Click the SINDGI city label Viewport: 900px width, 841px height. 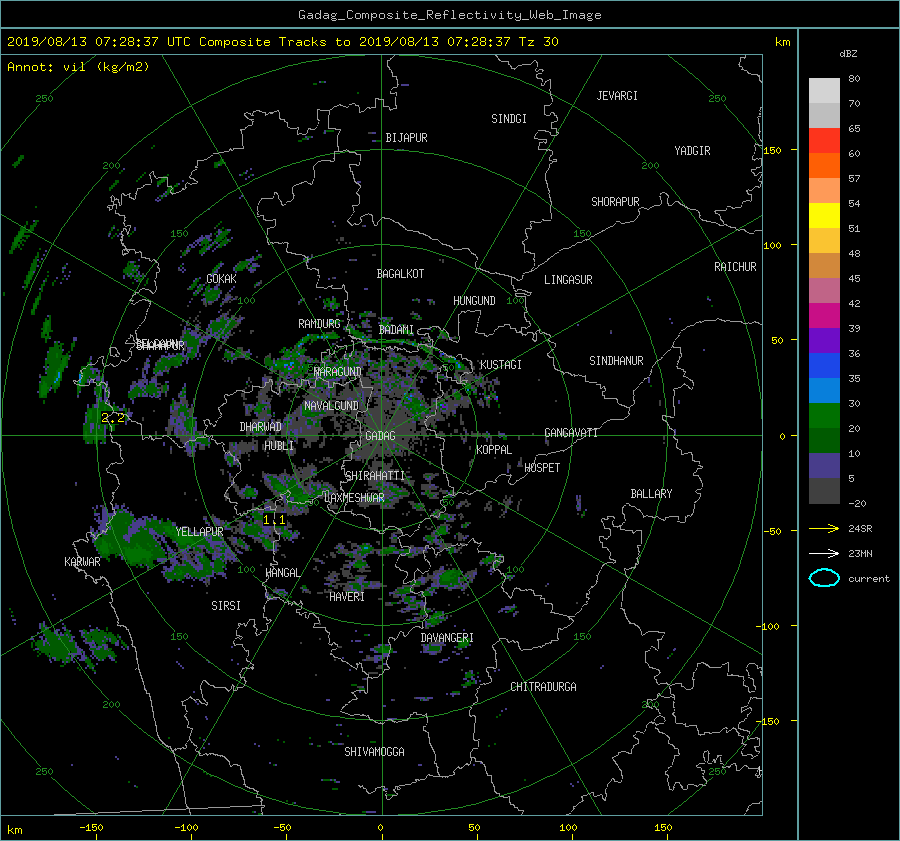tap(509, 119)
